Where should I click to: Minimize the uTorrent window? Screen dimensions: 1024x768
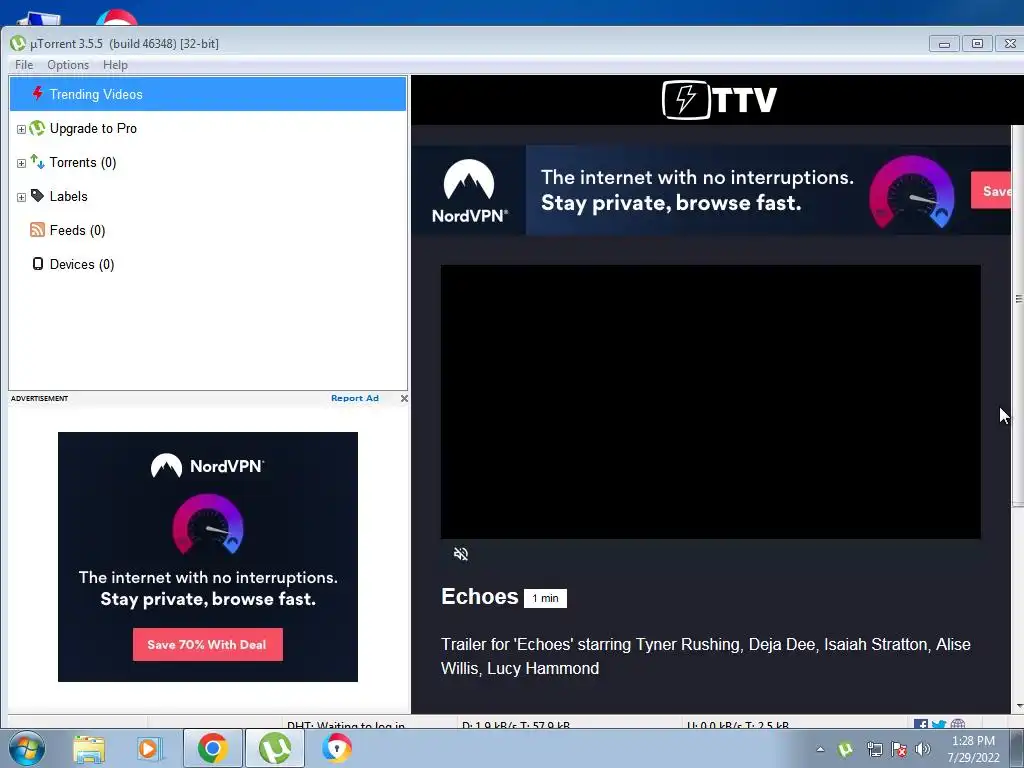tap(944, 44)
